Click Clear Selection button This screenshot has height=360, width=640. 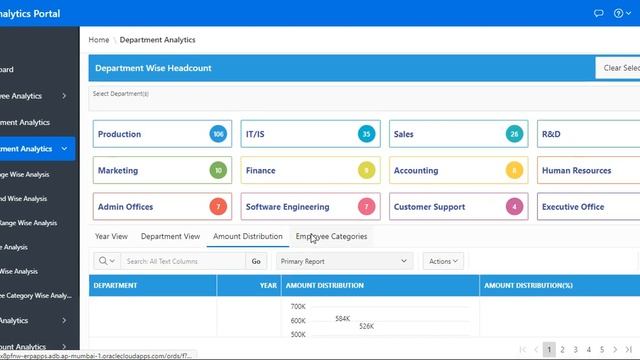[x=618, y=68]
